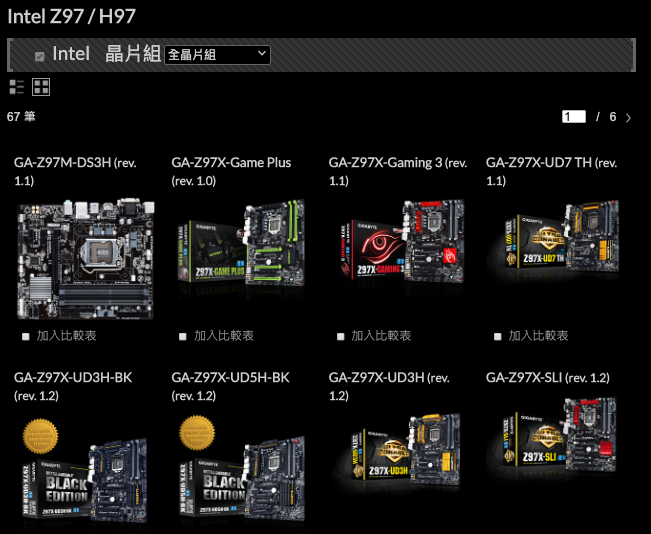Open GA-Z97M-DS3H (rev. 1.1) product link
This screenshot has width=651, height=534.
[x=76, y=171]
